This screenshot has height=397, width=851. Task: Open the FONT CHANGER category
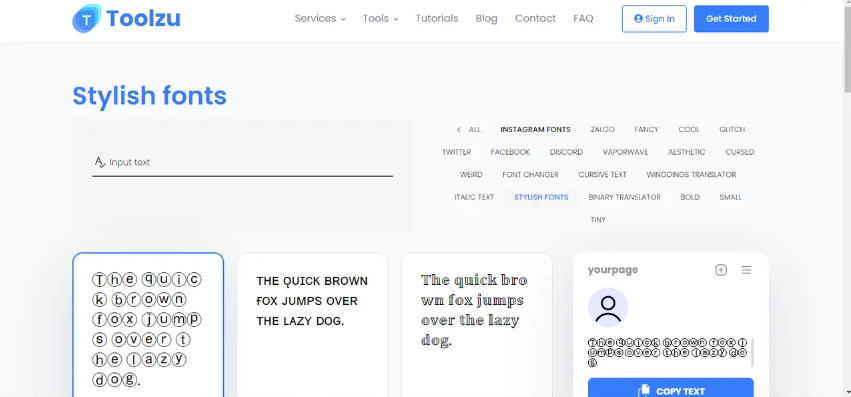coord(530,175)
